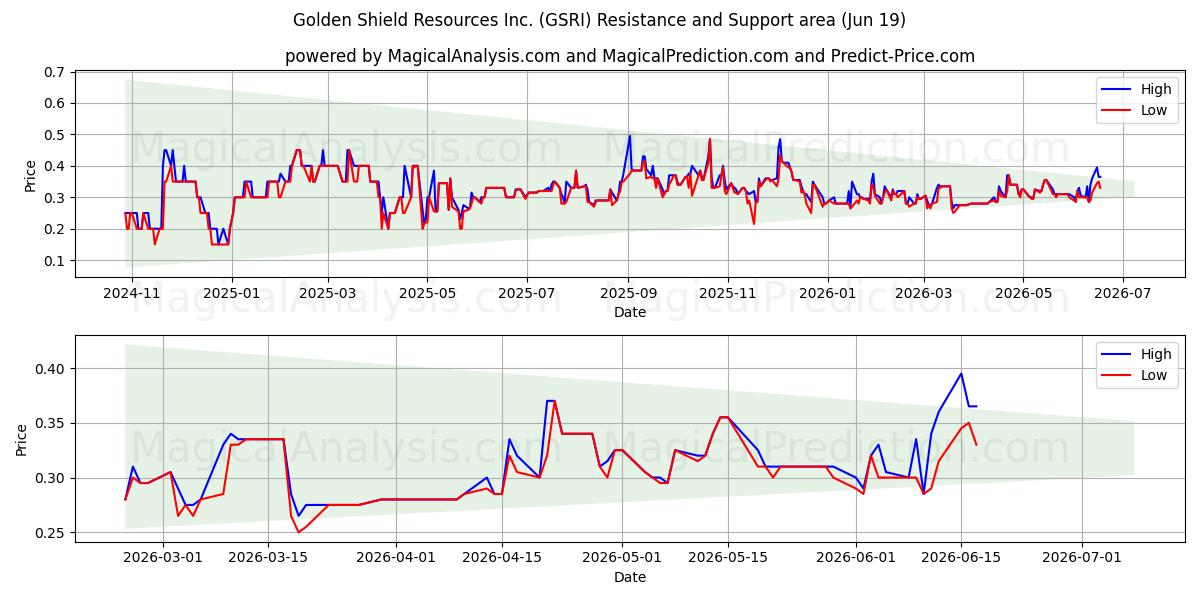Click top chart y-axis value '0.3'

[x=54, y=198]
